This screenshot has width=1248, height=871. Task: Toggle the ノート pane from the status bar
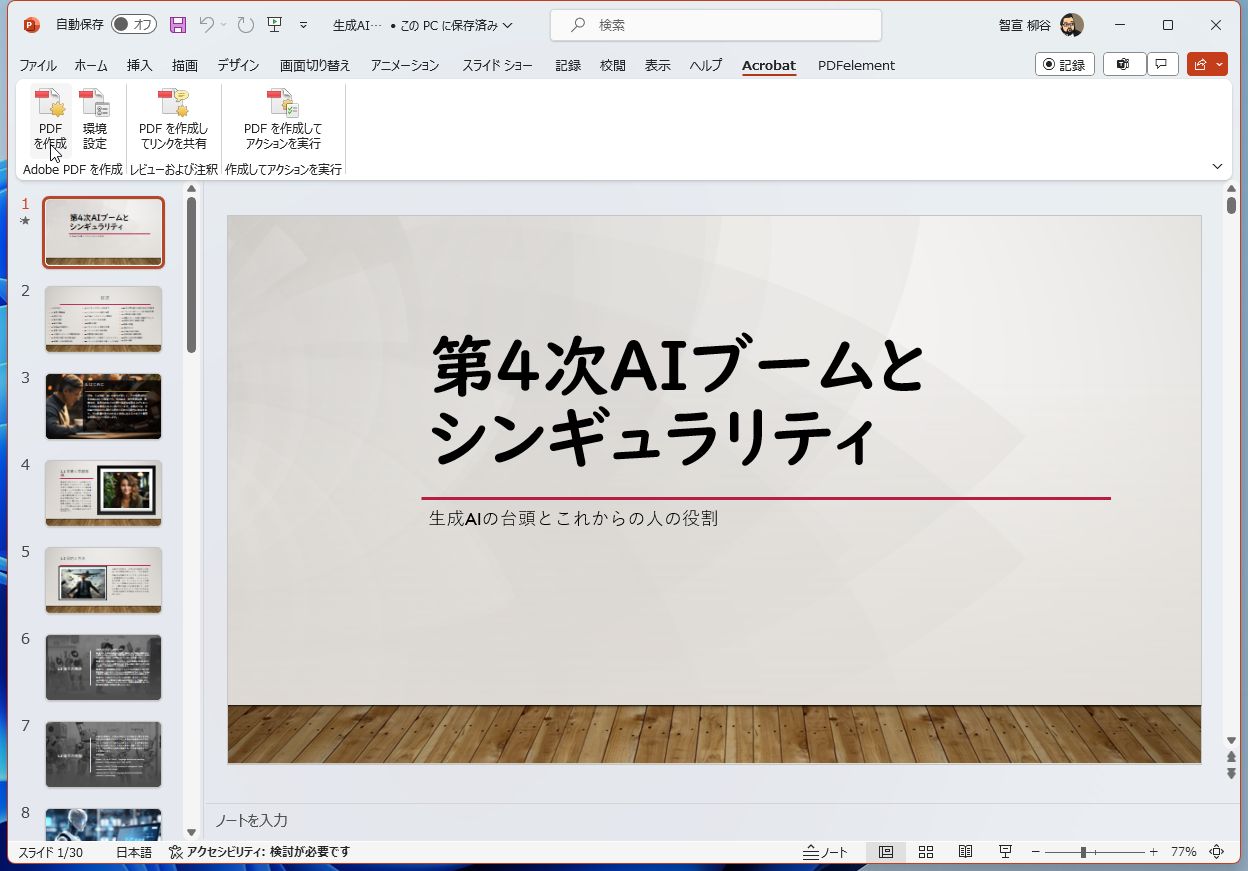tap(826, 851)
